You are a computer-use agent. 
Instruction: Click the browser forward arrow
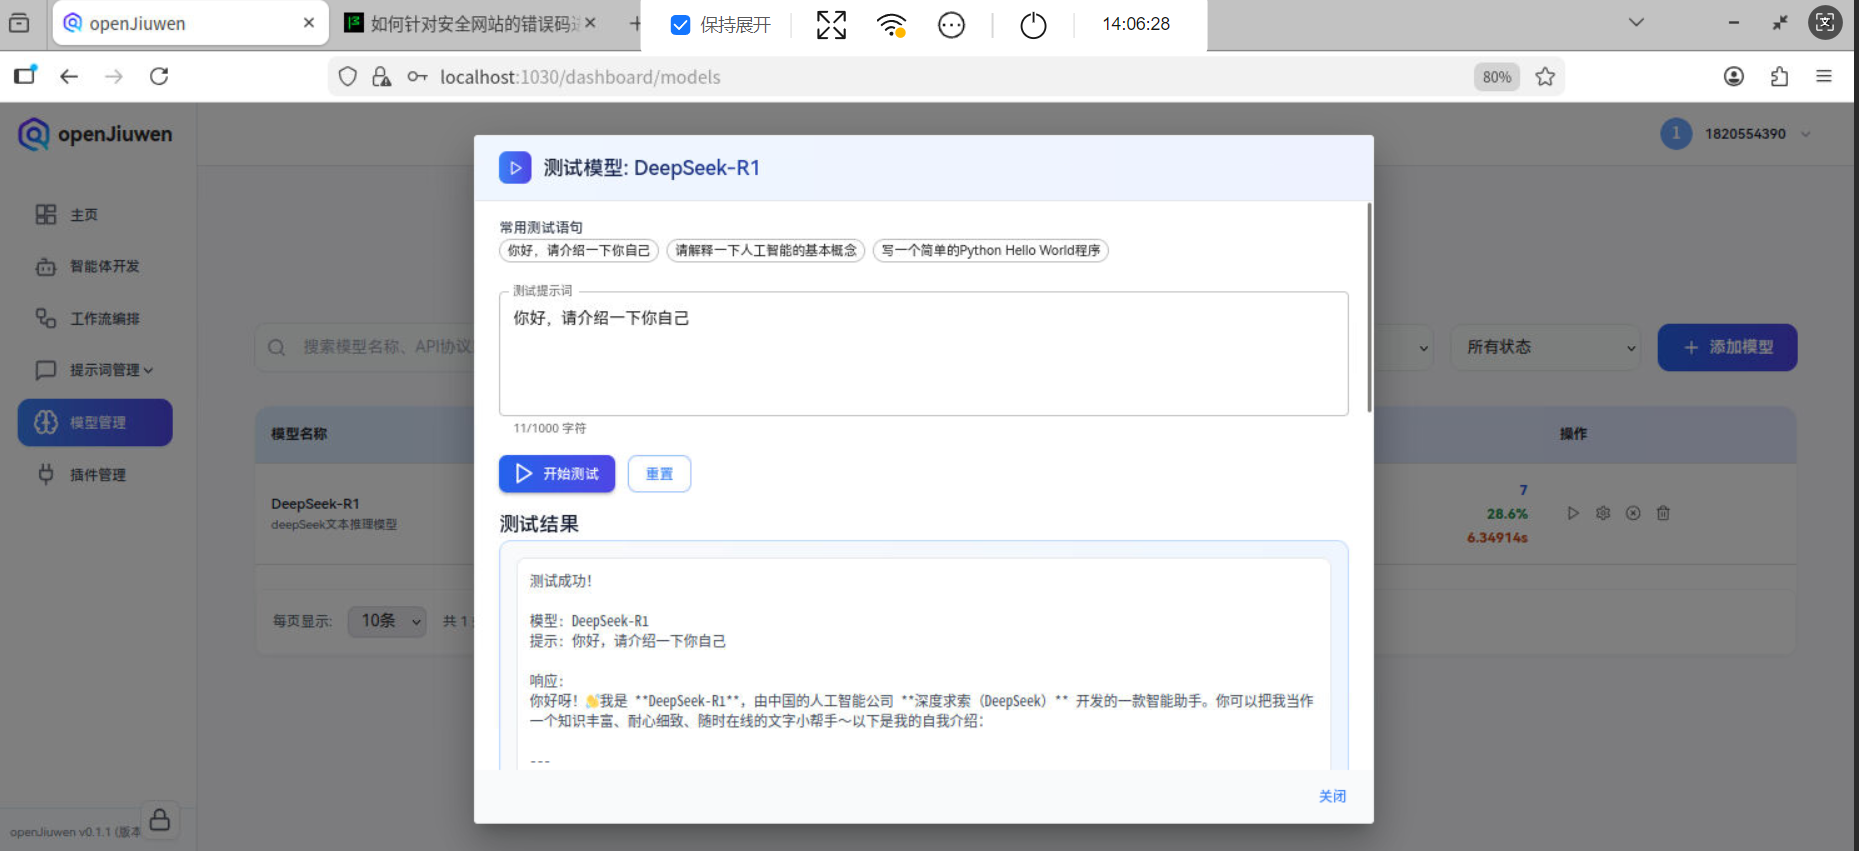click(114, 77)
